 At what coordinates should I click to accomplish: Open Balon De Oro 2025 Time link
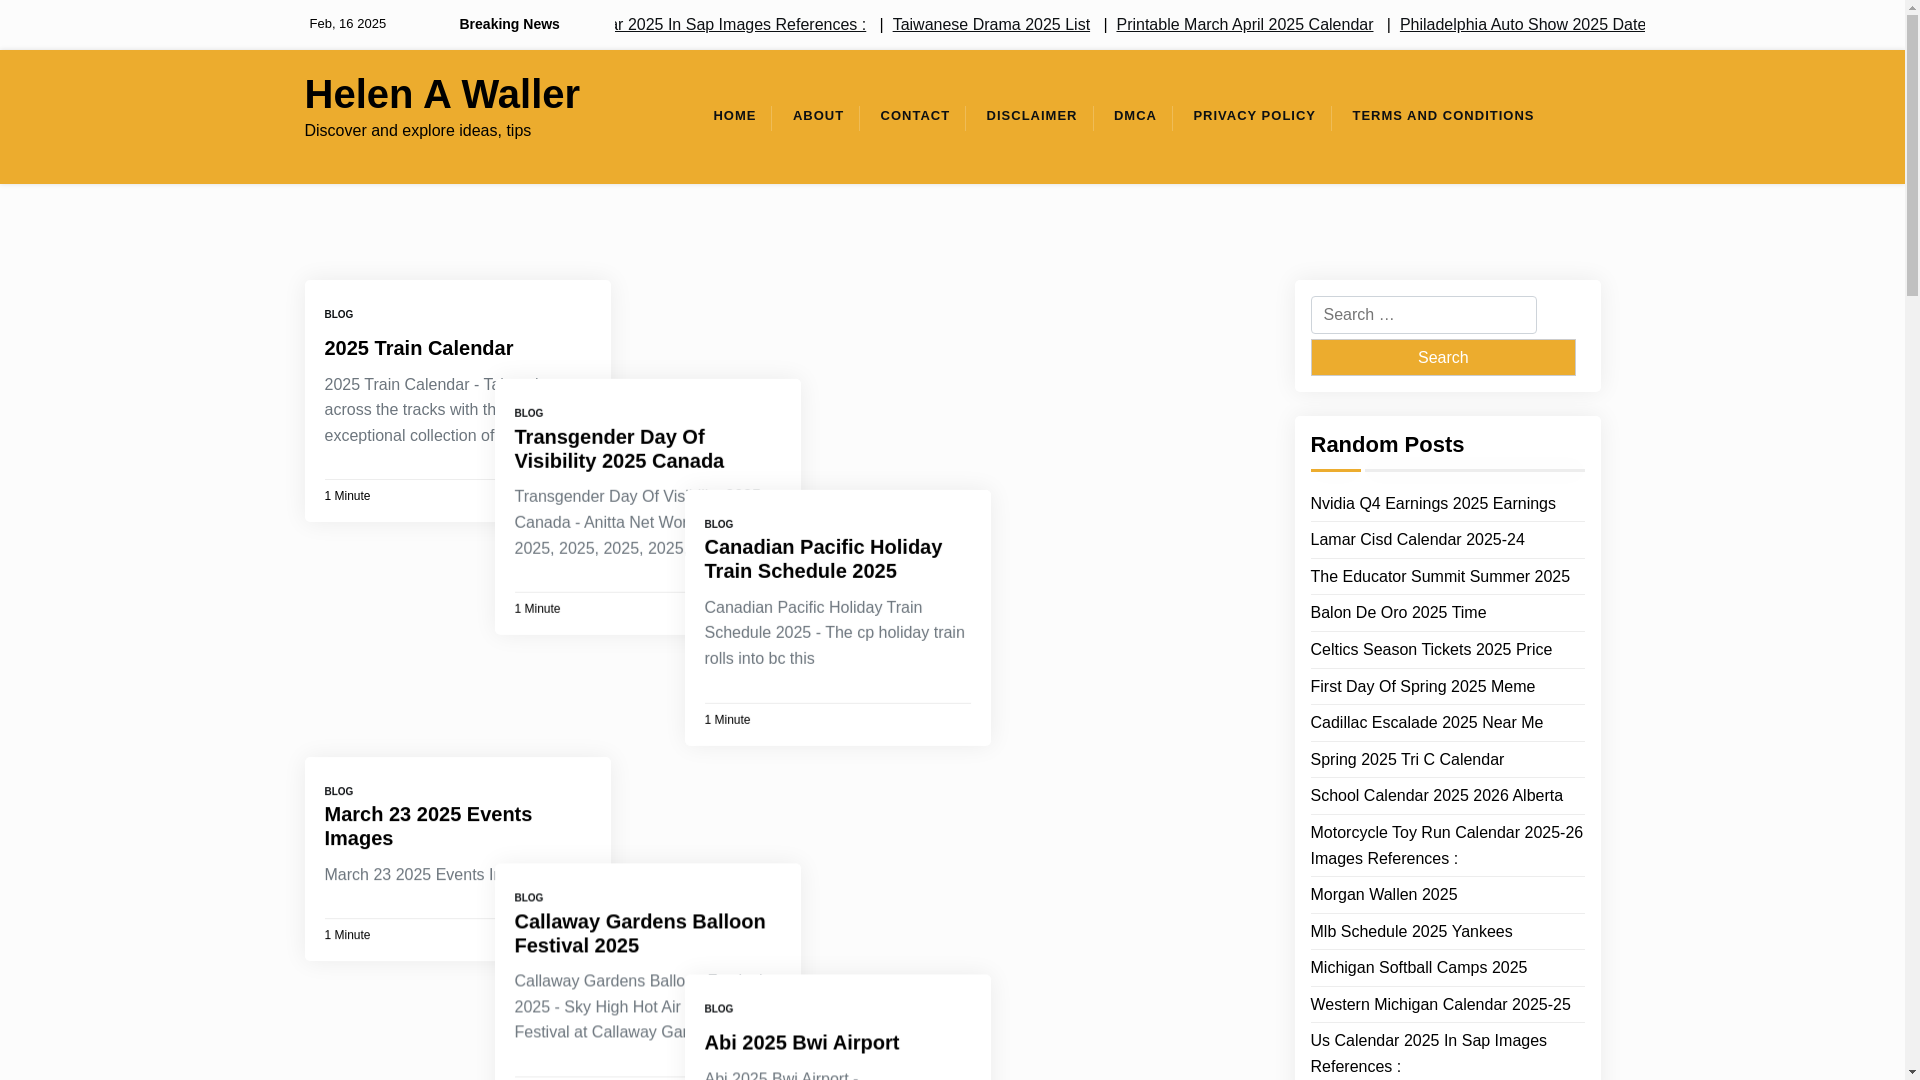click(x=1397, y=613)
